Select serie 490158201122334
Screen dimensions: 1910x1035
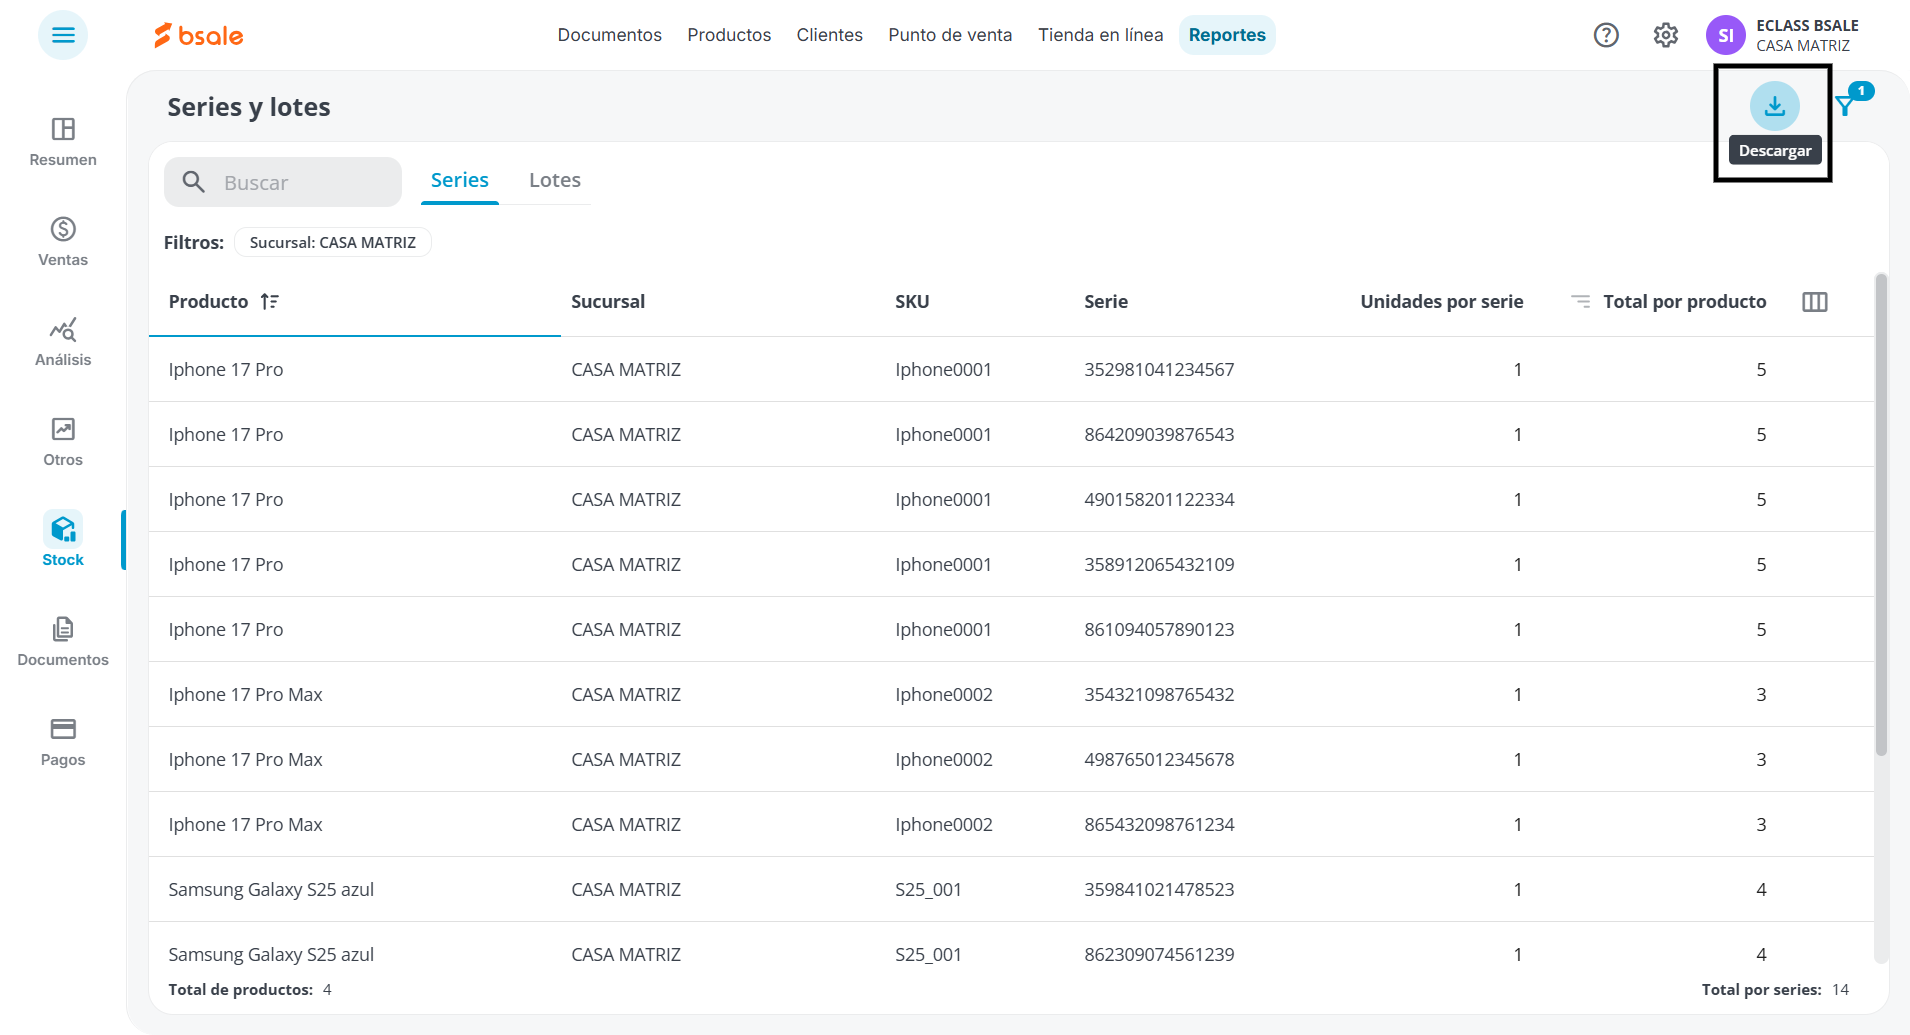(x=1159, y=499)
